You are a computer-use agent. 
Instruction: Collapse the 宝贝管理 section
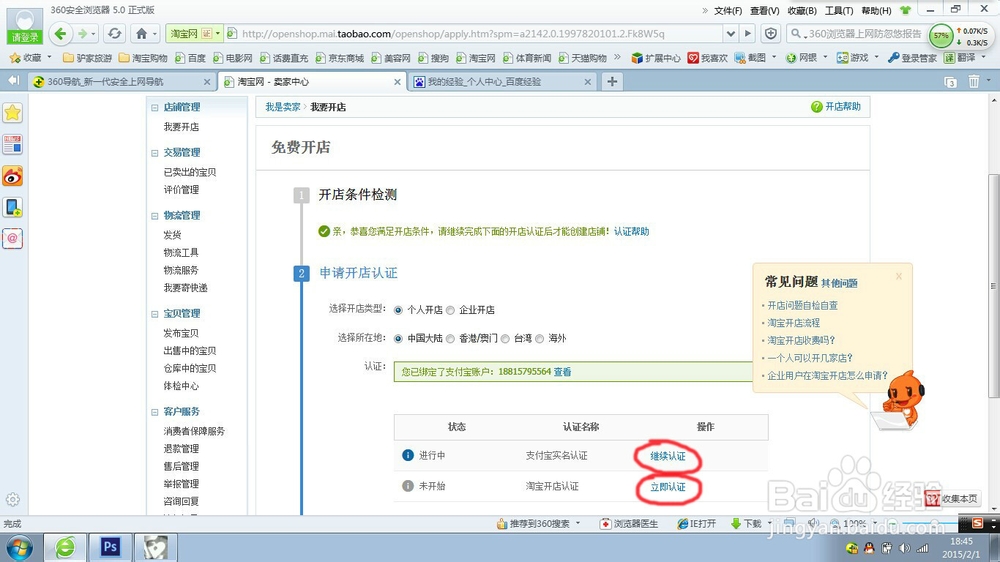point(154,314)
